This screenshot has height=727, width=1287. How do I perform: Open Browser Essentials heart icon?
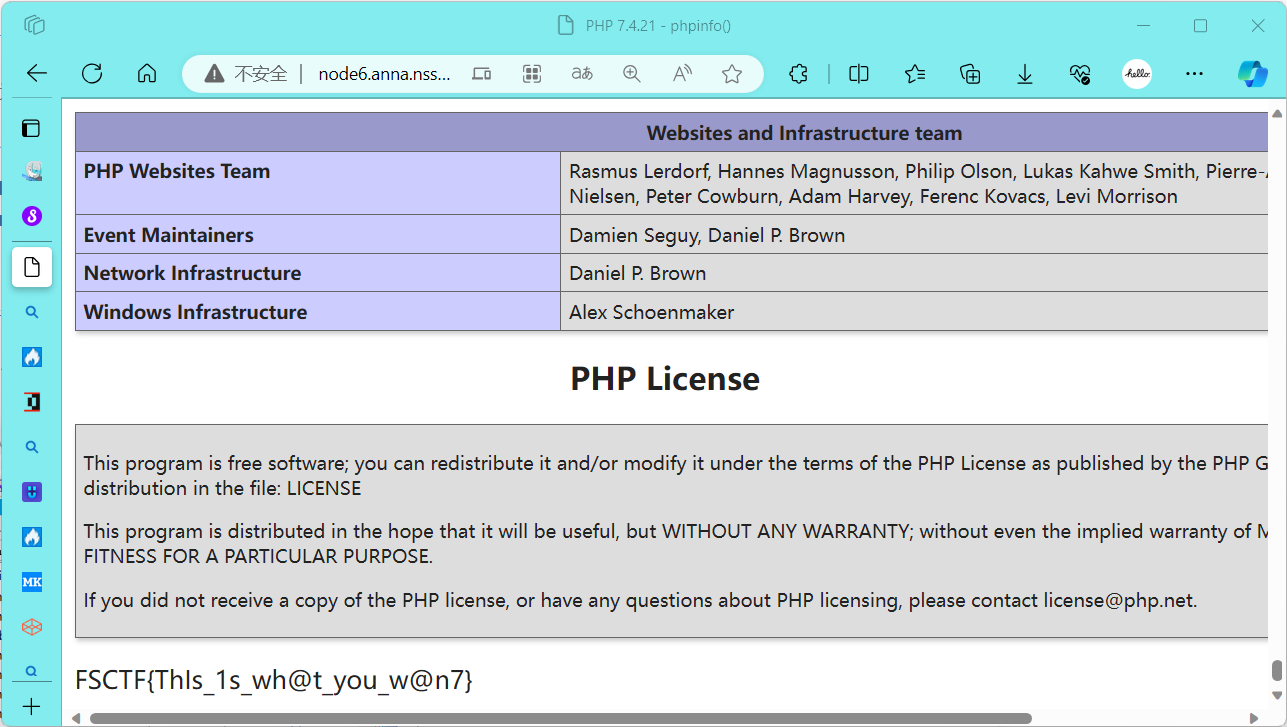[x=1080, y=73]
